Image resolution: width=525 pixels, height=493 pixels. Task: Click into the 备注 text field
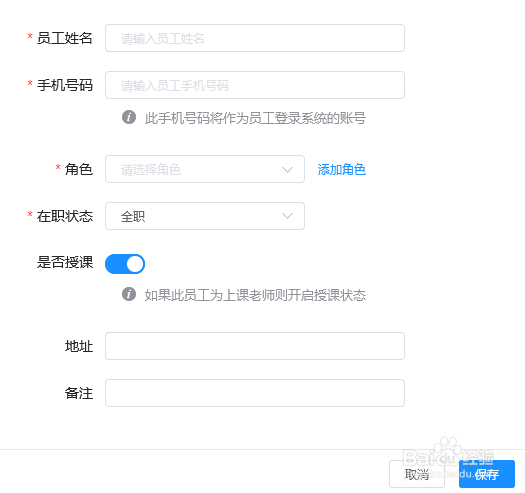(x=255, y=393)
